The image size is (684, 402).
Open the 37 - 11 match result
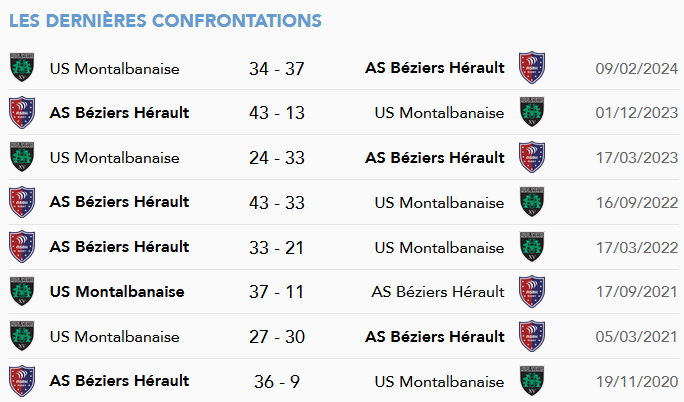coord(276,292)
